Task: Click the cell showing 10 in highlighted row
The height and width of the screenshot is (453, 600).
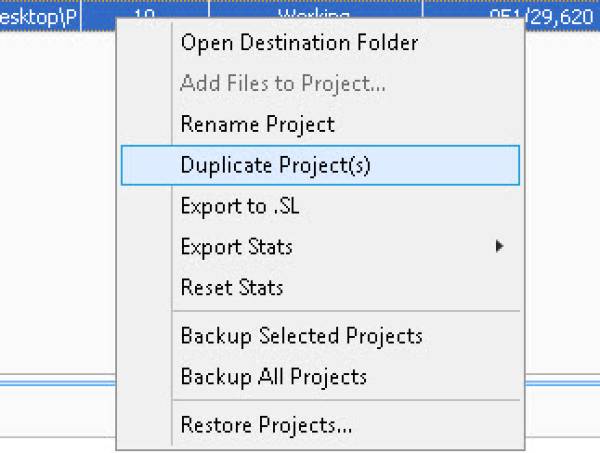Action: tap(145, 15)
